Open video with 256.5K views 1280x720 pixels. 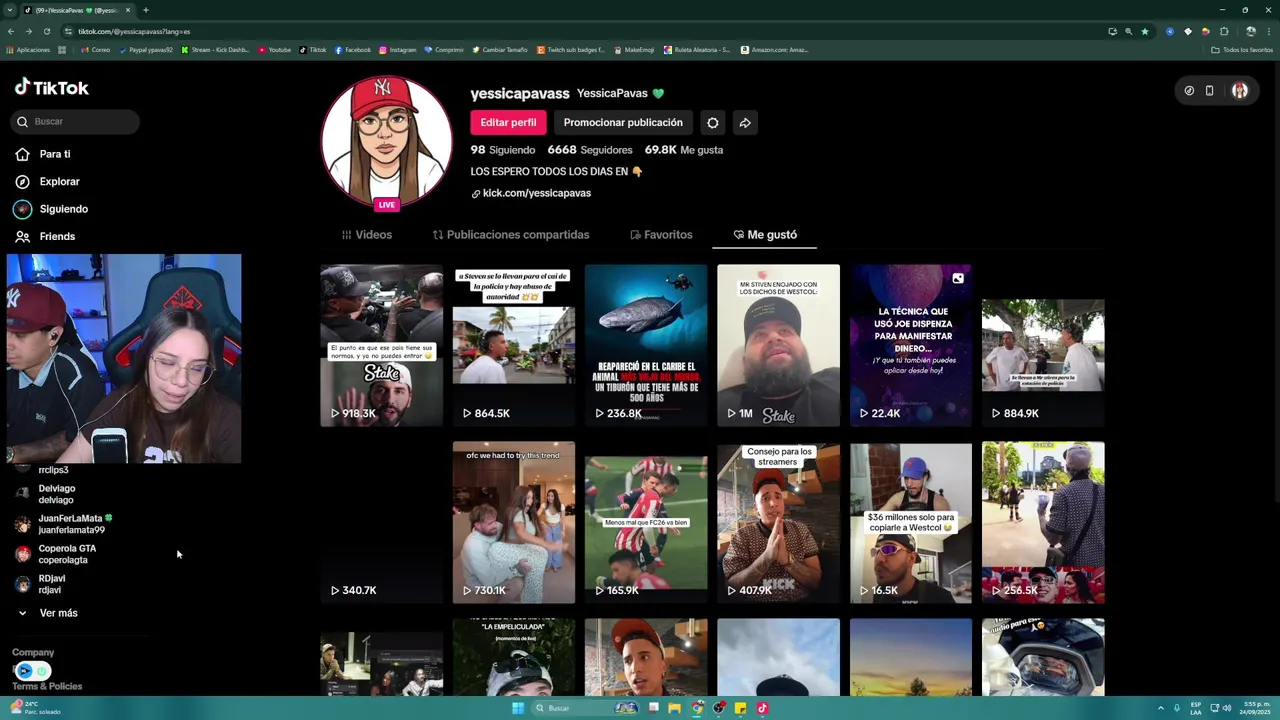(x=1043, y=523)
